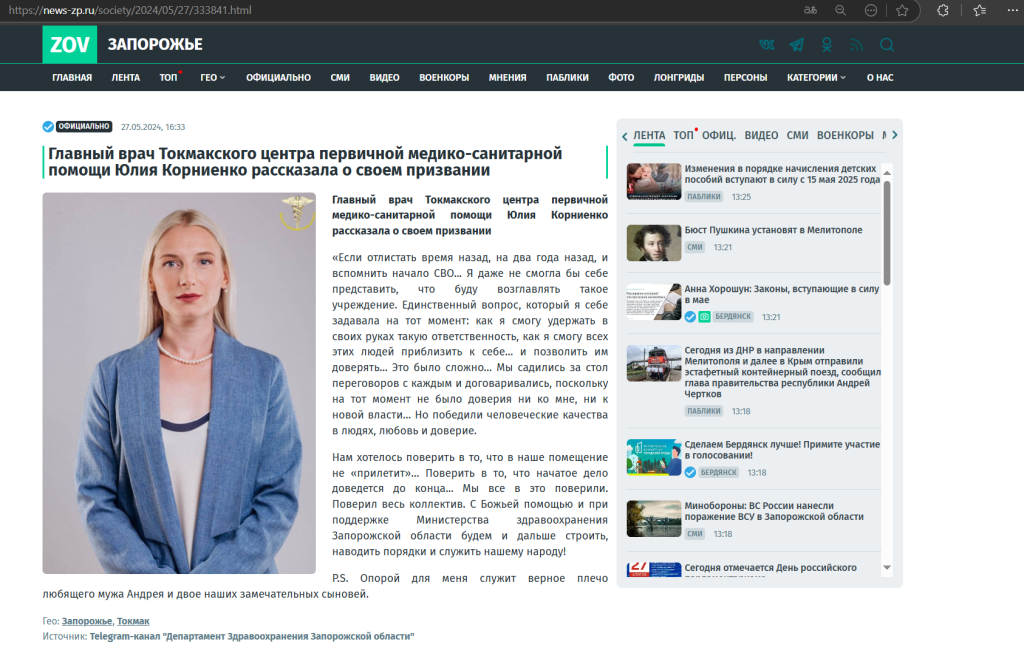Open the МНЕНИЯ menu item
1024x653 pixels.
point(507,78)
